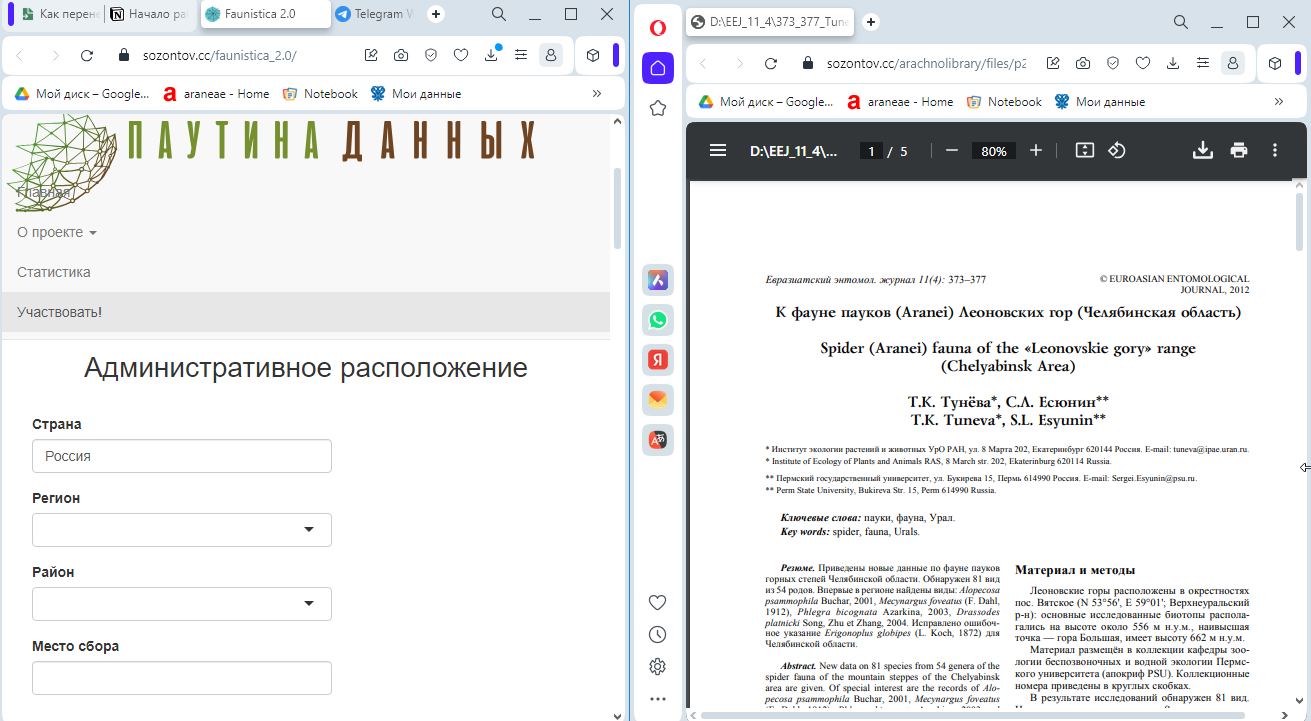
Task: Show more bookmarks chevron in Faunistica window
Action: click(x=597, y=93)
